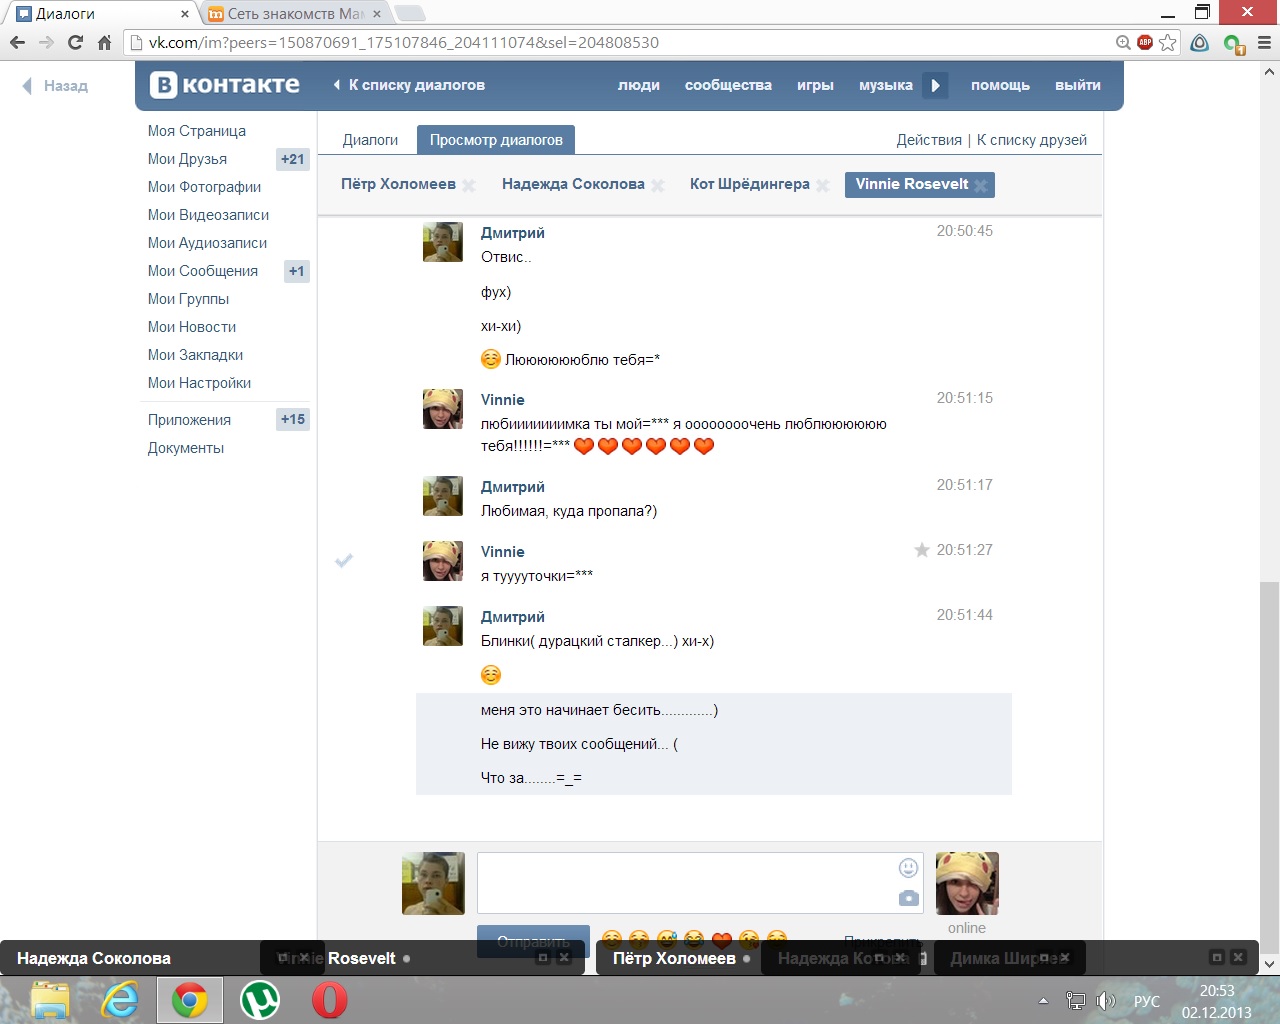
Task: Click the +15 applications badge
Action: (293, 420)
